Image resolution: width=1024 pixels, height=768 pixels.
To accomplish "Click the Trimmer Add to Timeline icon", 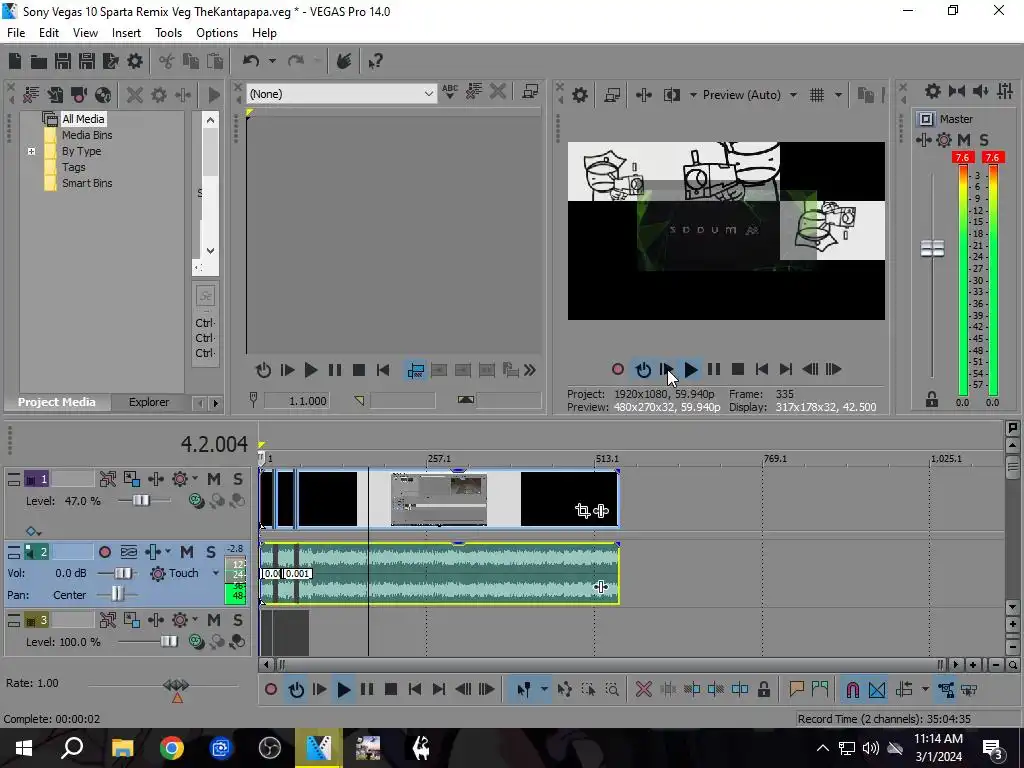I will click(x=415, y=370).
